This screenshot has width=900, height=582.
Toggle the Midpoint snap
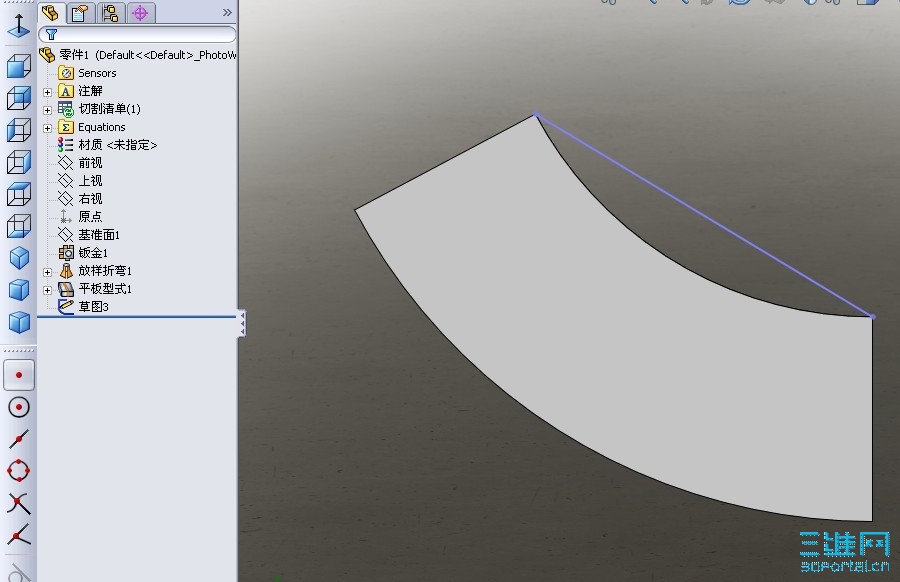click(18, 440)
